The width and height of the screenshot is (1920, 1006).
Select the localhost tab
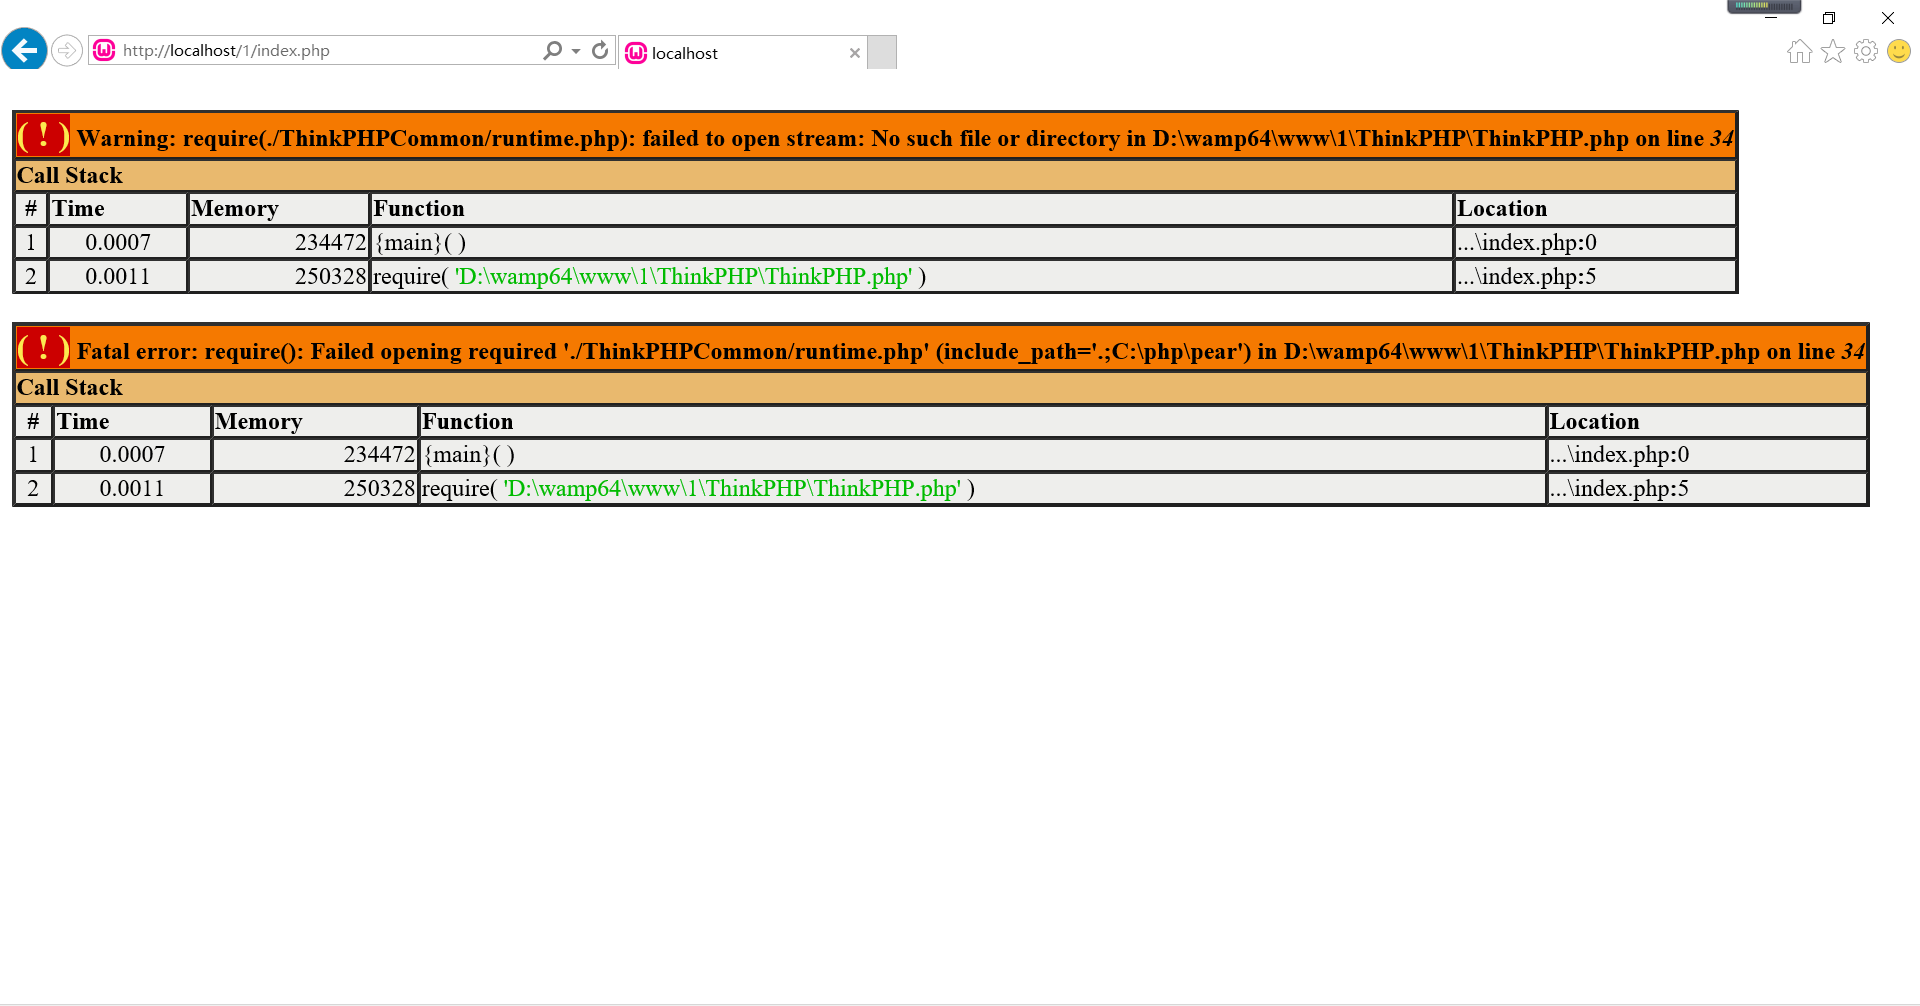742,53
